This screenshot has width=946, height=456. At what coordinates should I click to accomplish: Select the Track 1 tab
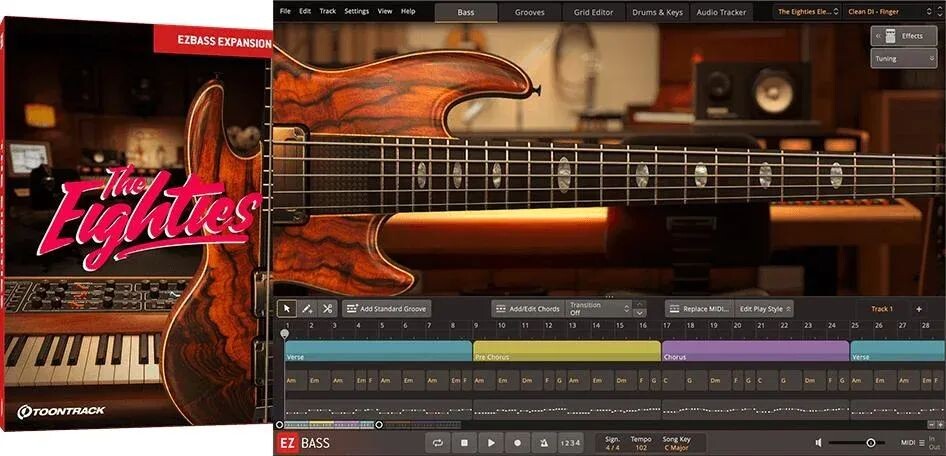(881, 309)
